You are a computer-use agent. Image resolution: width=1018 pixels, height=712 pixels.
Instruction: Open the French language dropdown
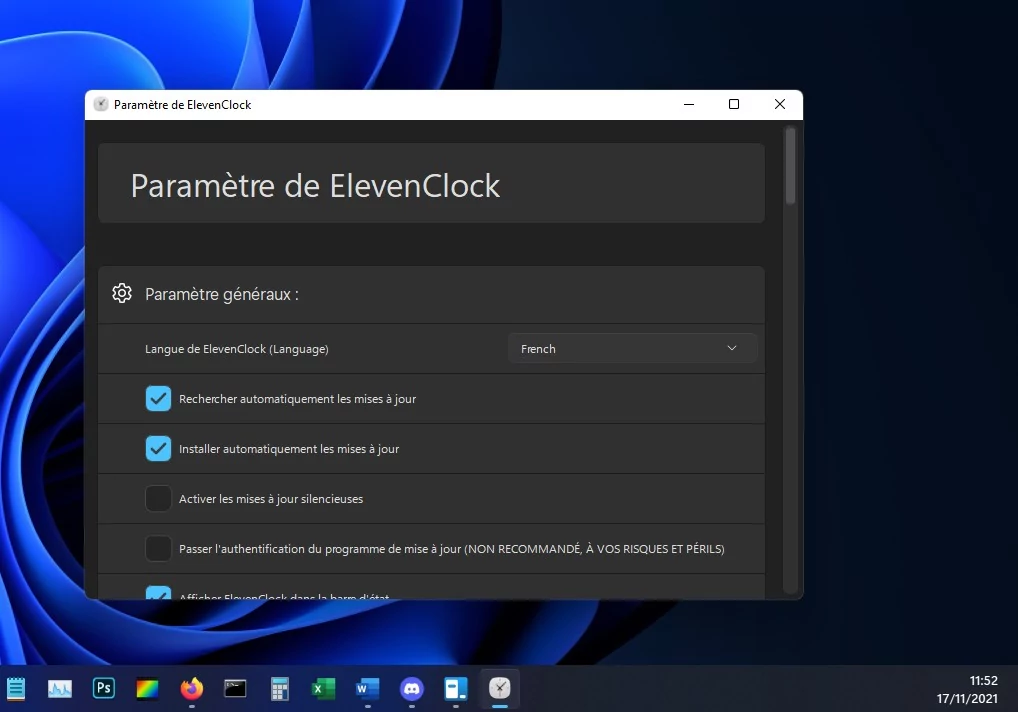(x=632, y=349)
